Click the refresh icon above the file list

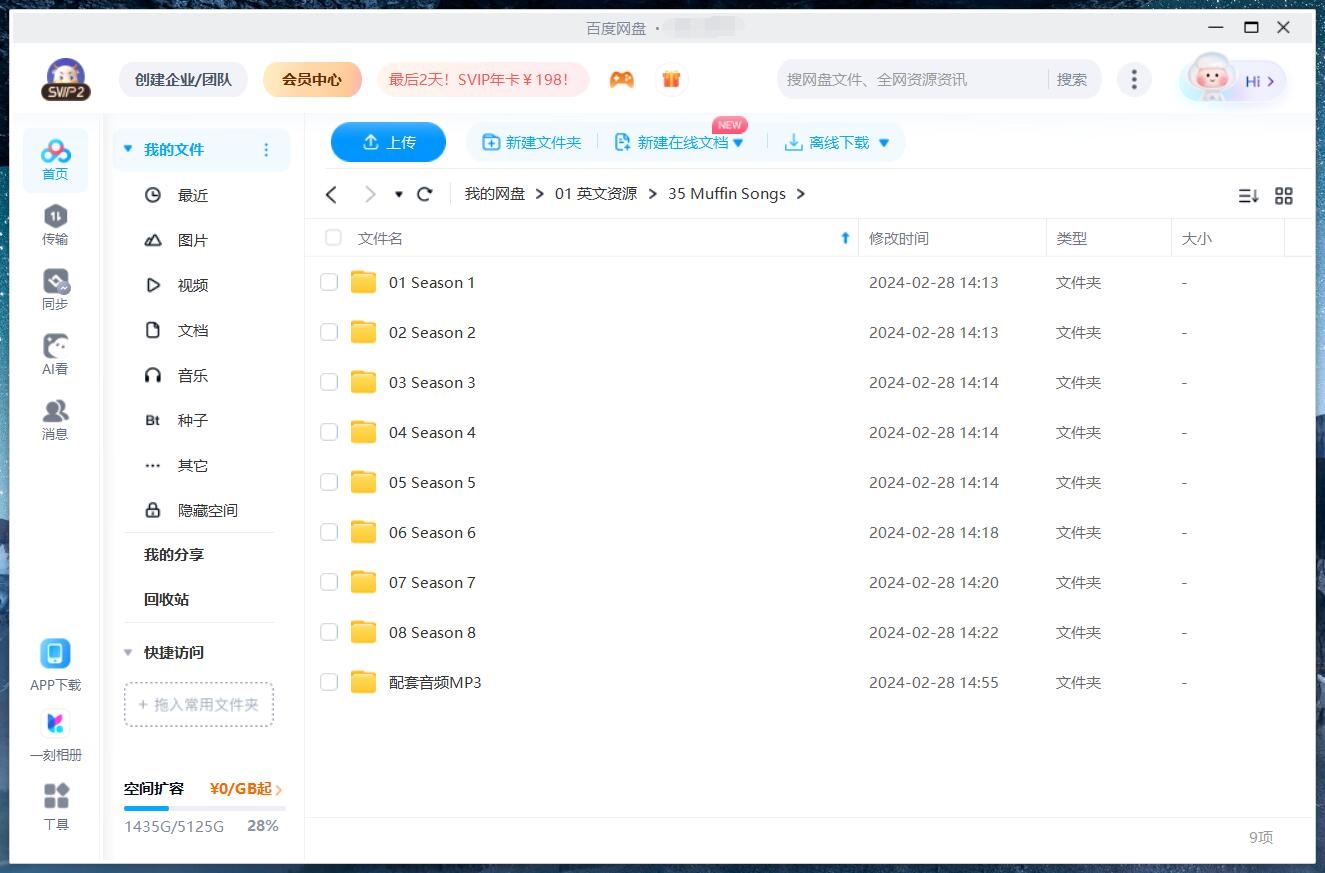pos(424,193)
